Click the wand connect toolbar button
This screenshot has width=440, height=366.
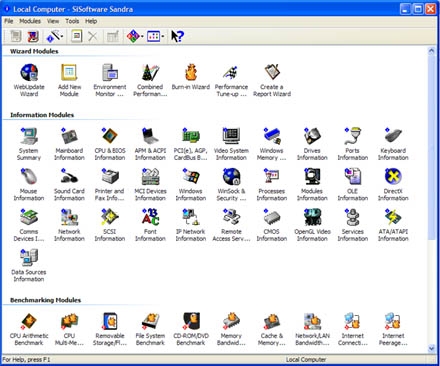(53, 36)
